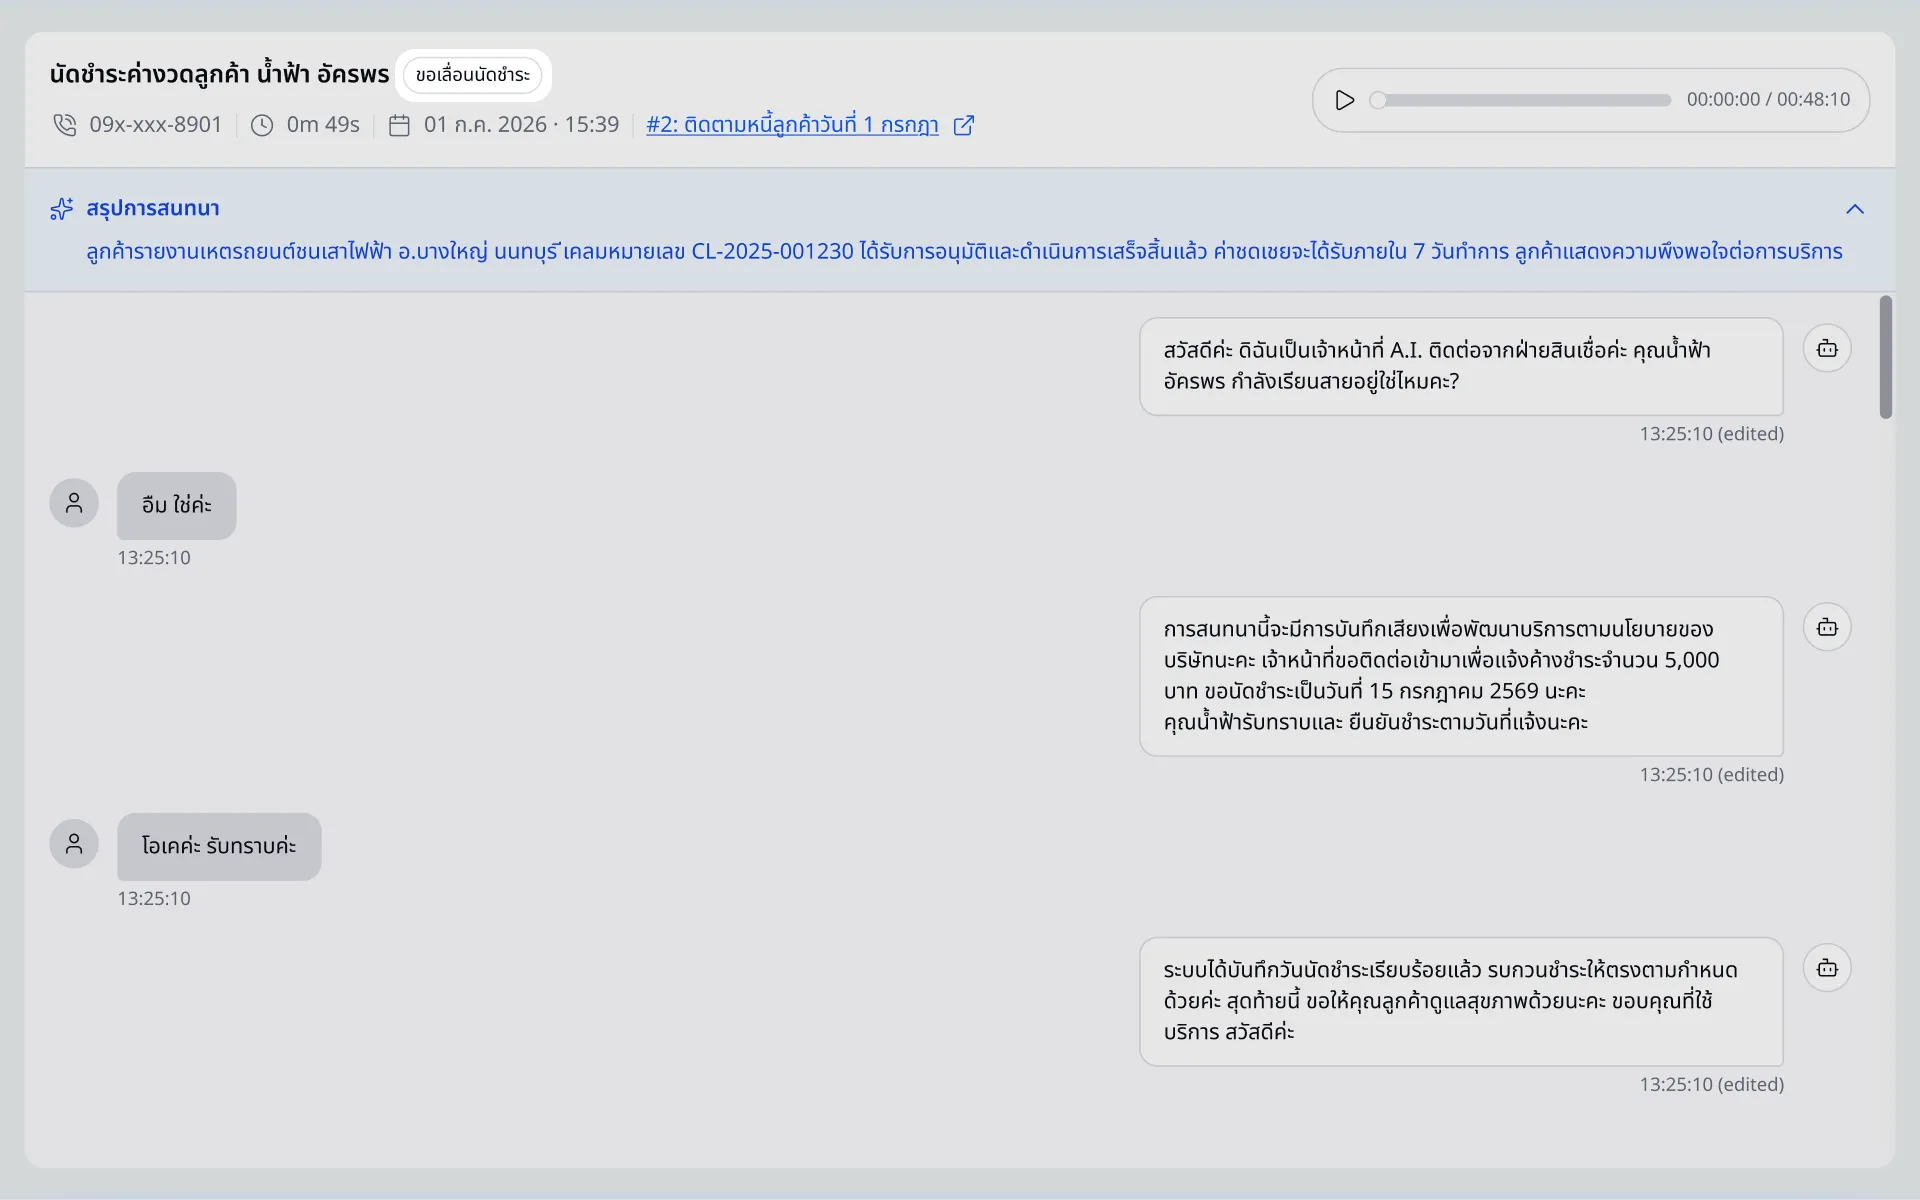
Task: Click the audio progress slider handle
Action: pos(1378,100)
